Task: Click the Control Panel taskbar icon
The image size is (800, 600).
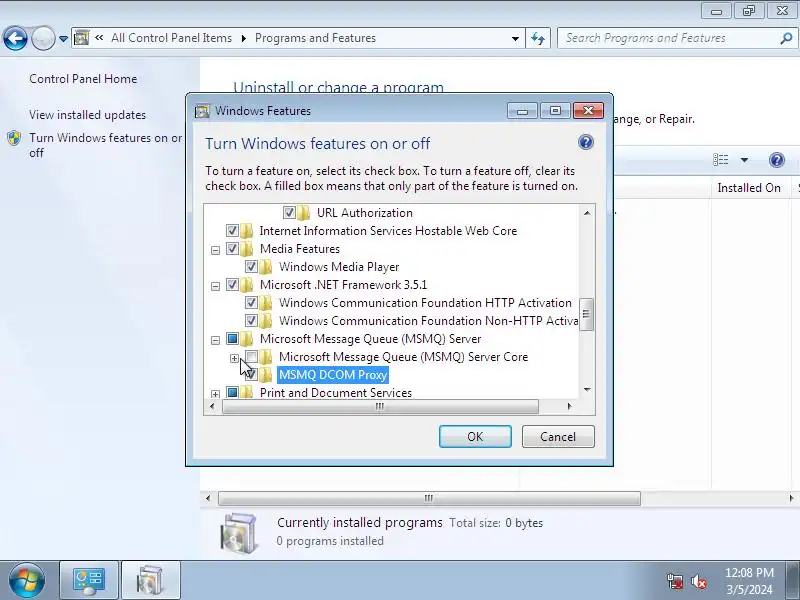Action: [x=89, y=581]
